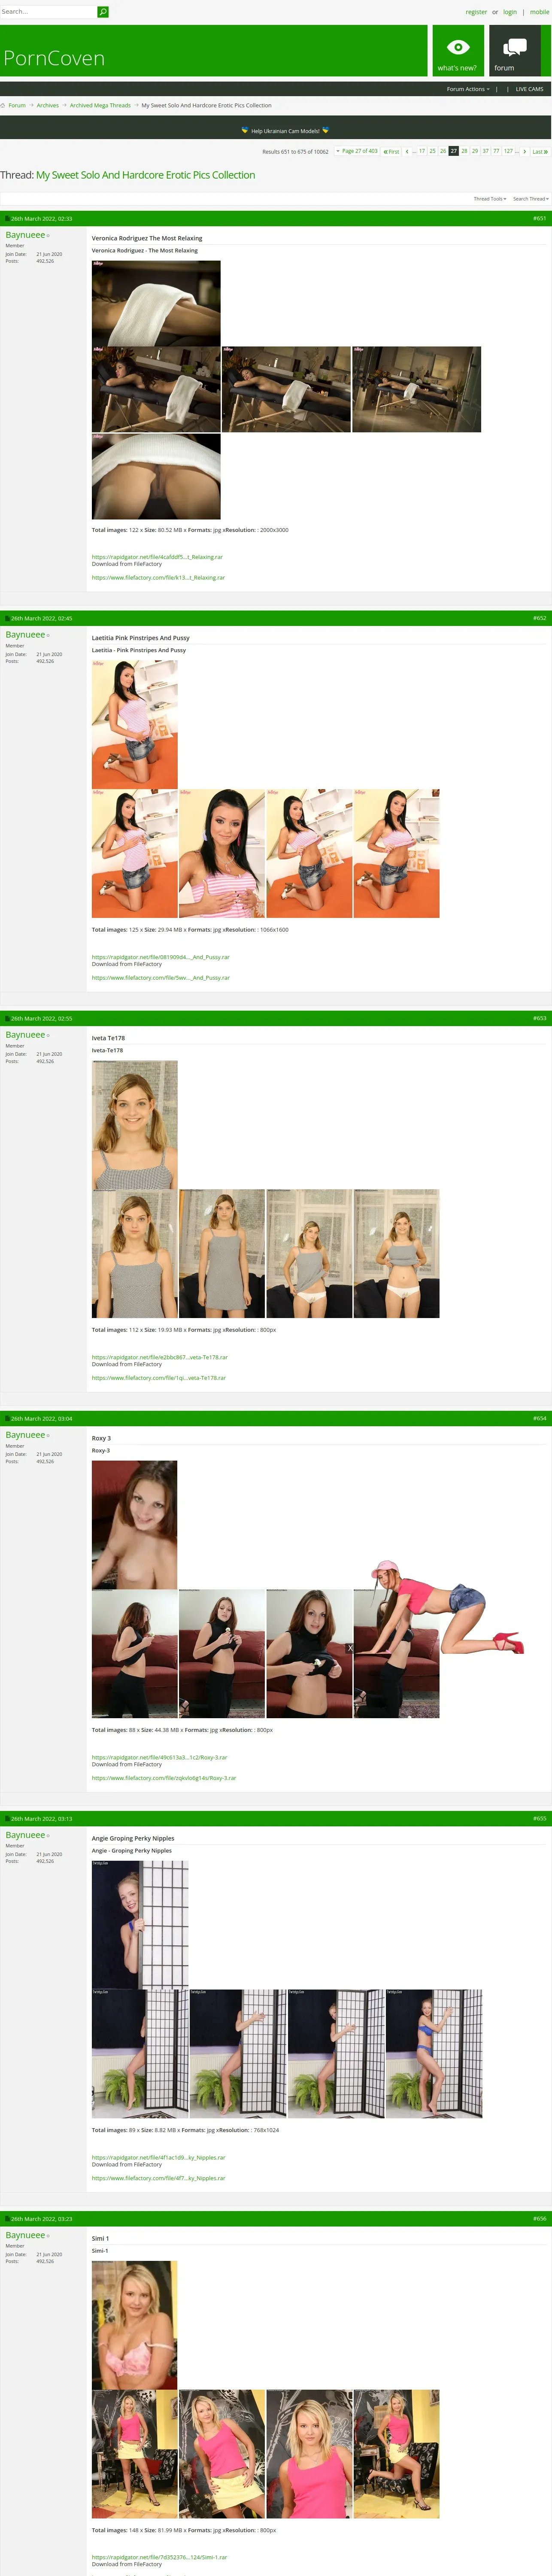Open the post #651 permalink
552x2576 pixels.
pyautogui.click(x=540, y=218)
